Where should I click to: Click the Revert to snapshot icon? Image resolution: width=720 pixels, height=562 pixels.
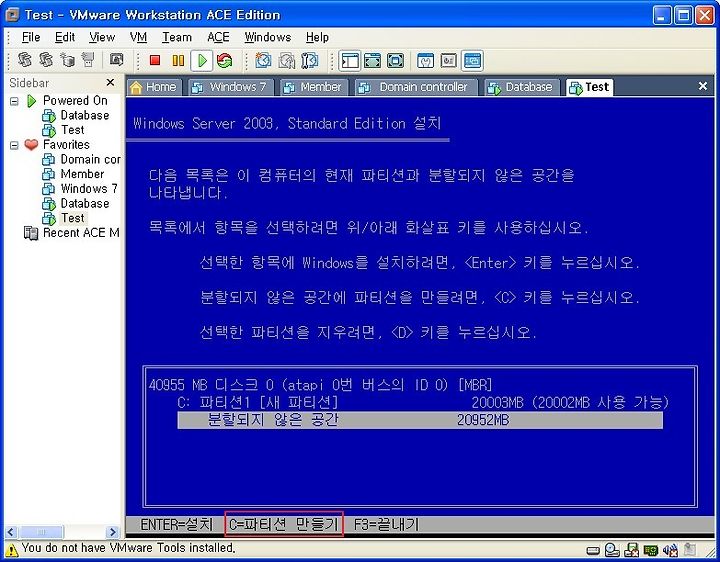tap(287, 60)
